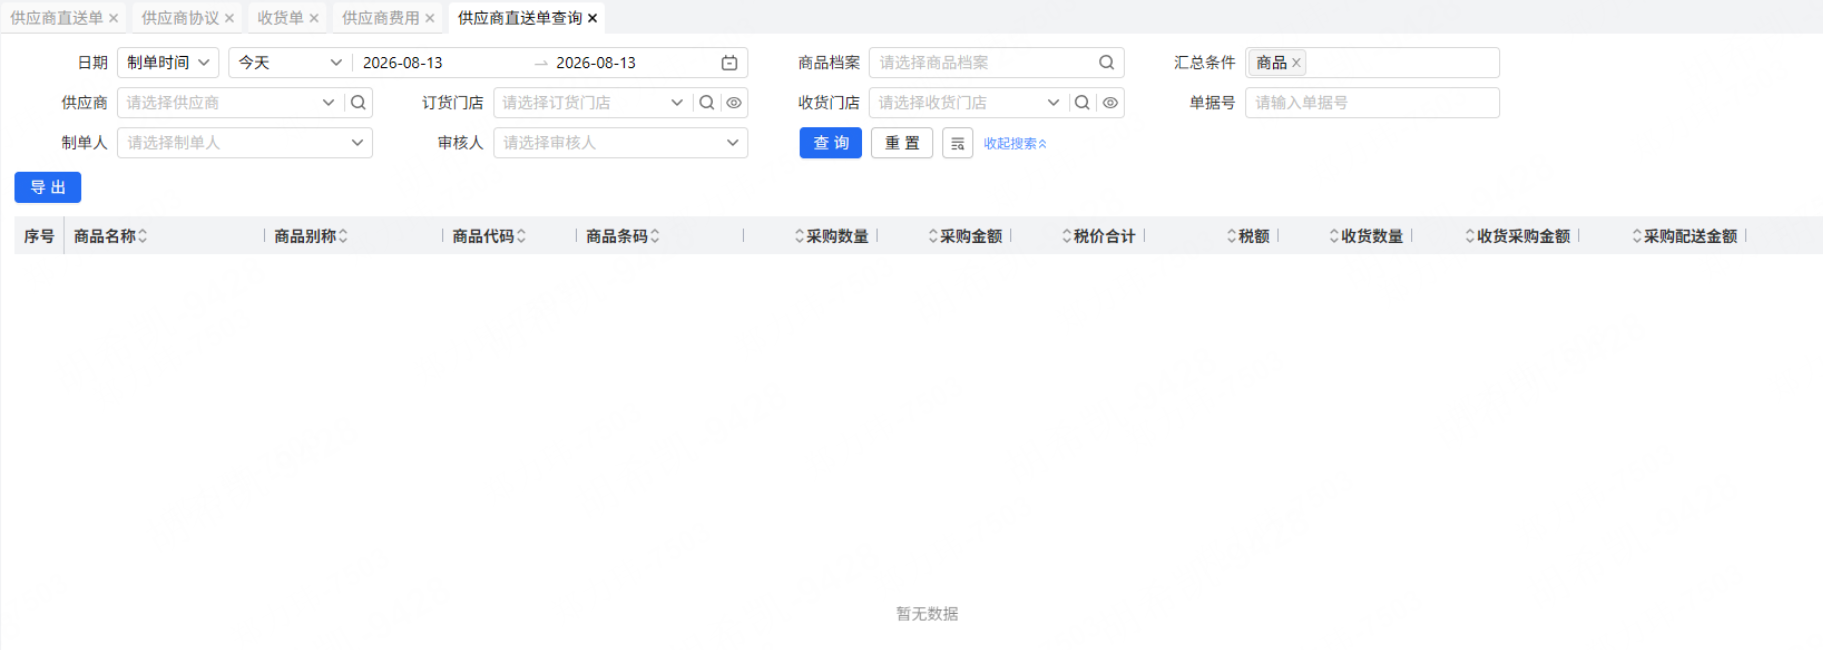Close the 供应商费用 tab
The height and width of the screenshot is (650, 1823).
click(430, 18)
